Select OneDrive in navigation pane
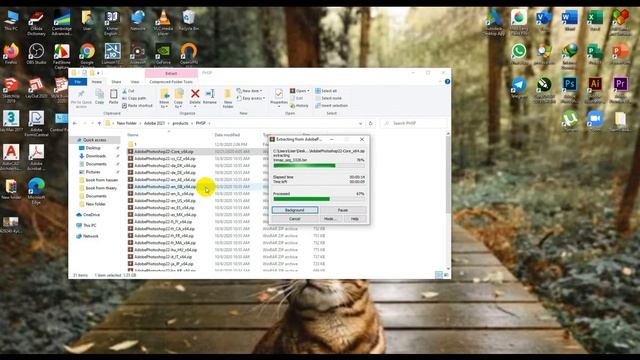640x360 pixels. (91, 215)
